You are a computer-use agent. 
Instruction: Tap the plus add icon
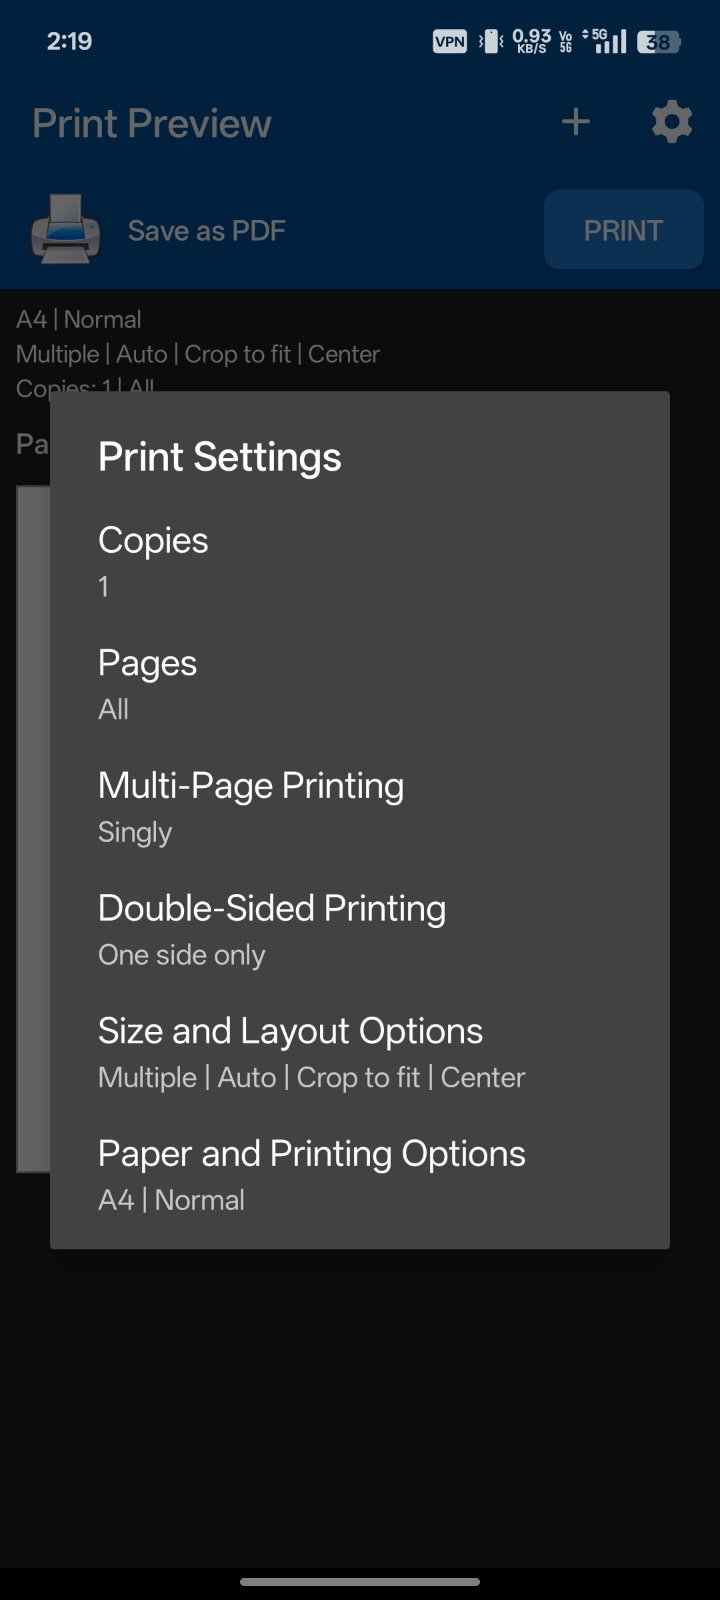[x=576, y=123]
